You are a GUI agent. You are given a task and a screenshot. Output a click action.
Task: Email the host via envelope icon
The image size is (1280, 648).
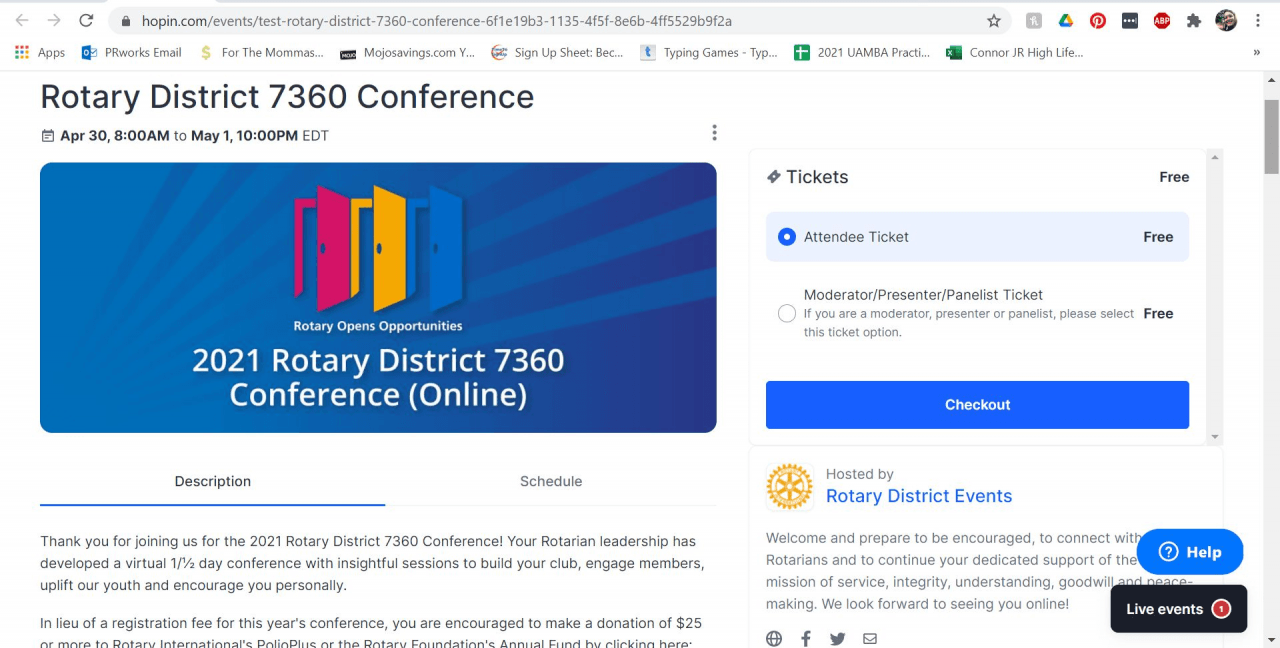tap(870, 639)
